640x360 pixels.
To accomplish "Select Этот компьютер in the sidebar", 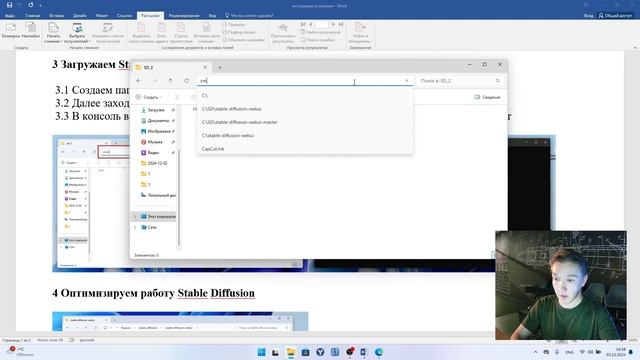I will (x=158, y=217).
